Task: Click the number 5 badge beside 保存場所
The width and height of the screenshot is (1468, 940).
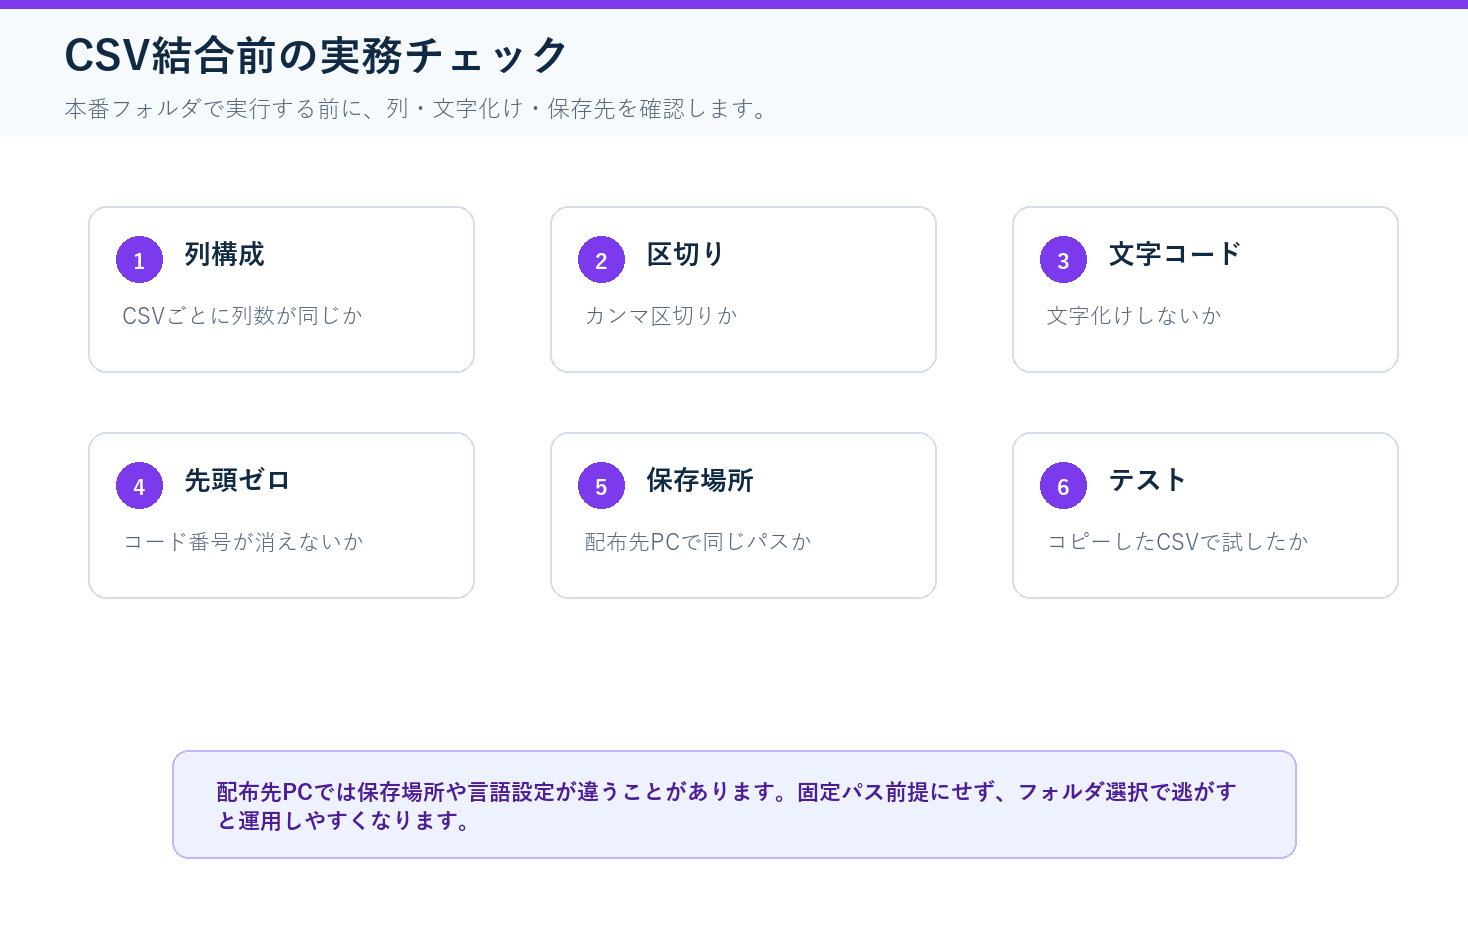Action: pos(601,486)
